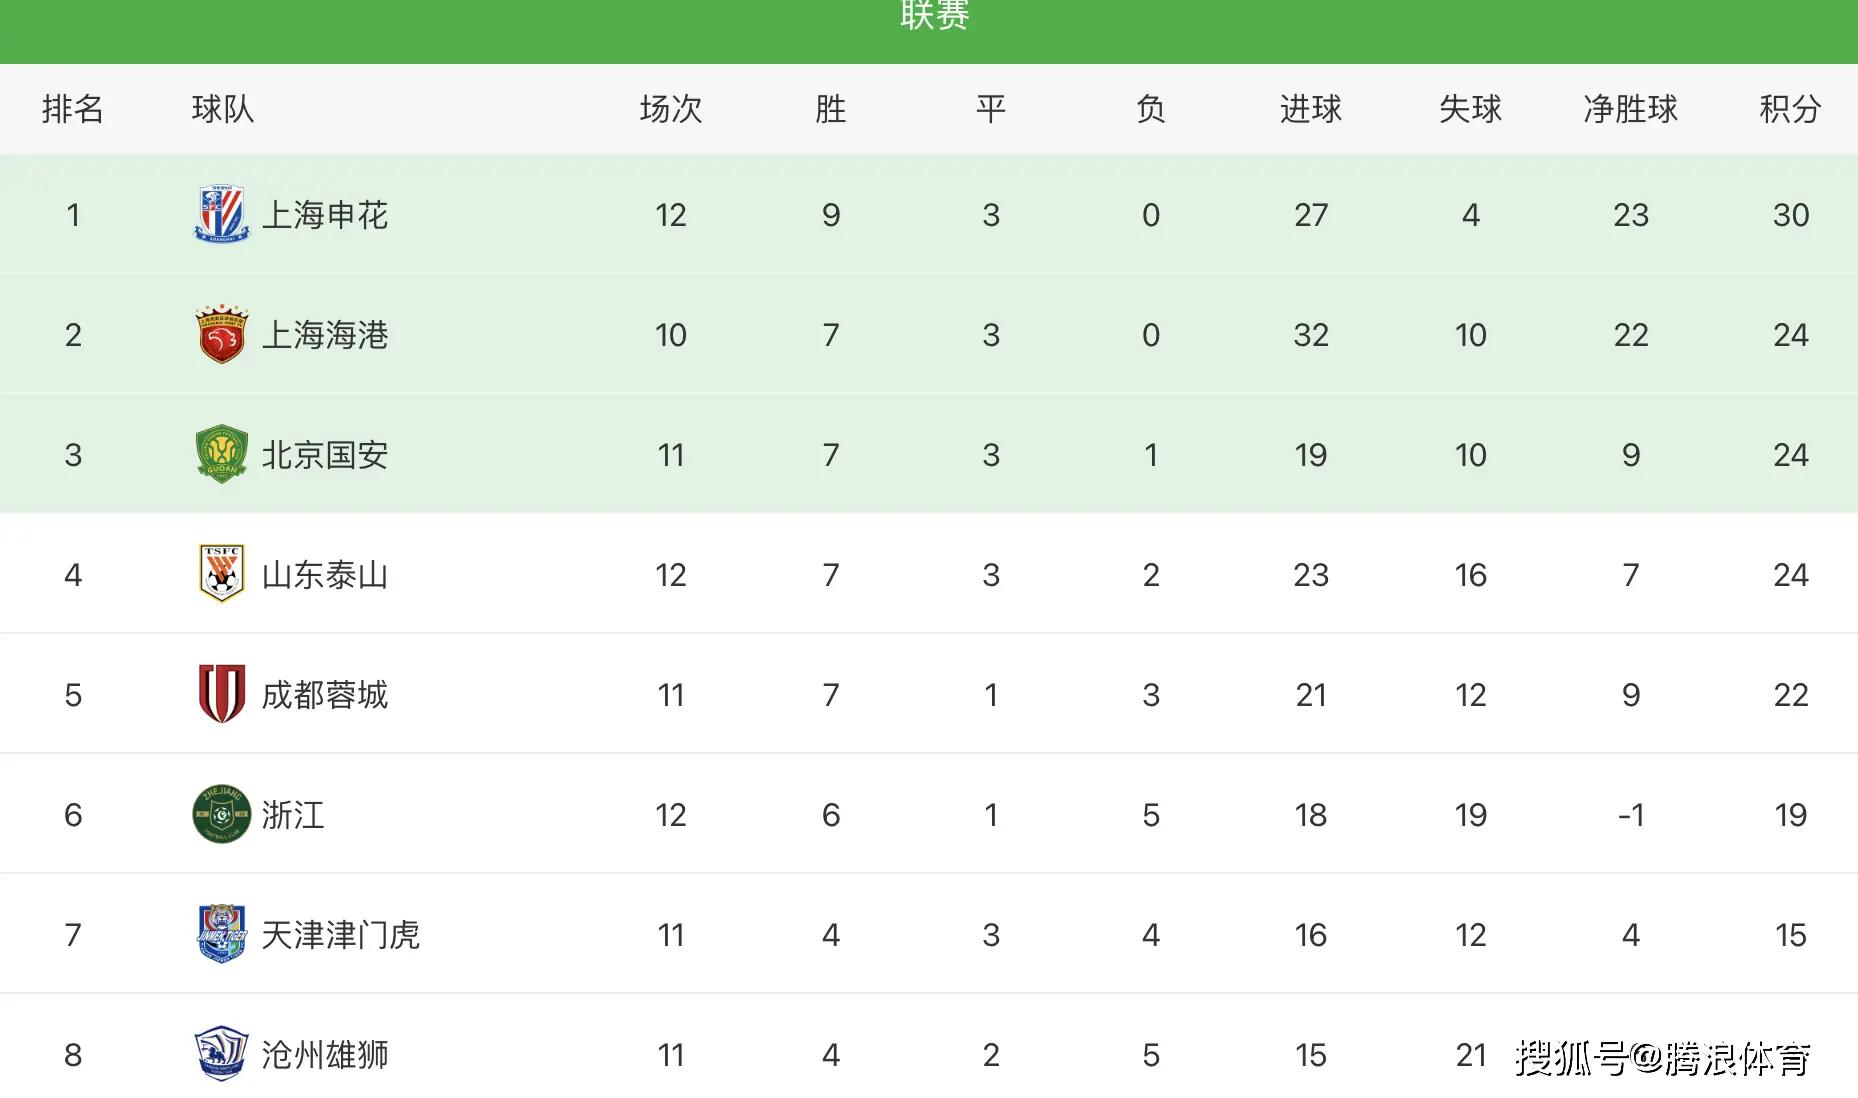Click the 搜狐号@腾浪体育 watermark
This screenshot has height=1098, width=1858.
(1662, 1057)
